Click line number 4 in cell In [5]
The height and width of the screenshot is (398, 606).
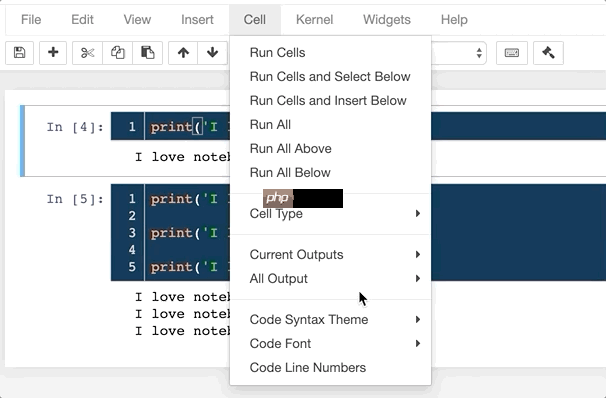pyautogui.click(x=132, y=250)
